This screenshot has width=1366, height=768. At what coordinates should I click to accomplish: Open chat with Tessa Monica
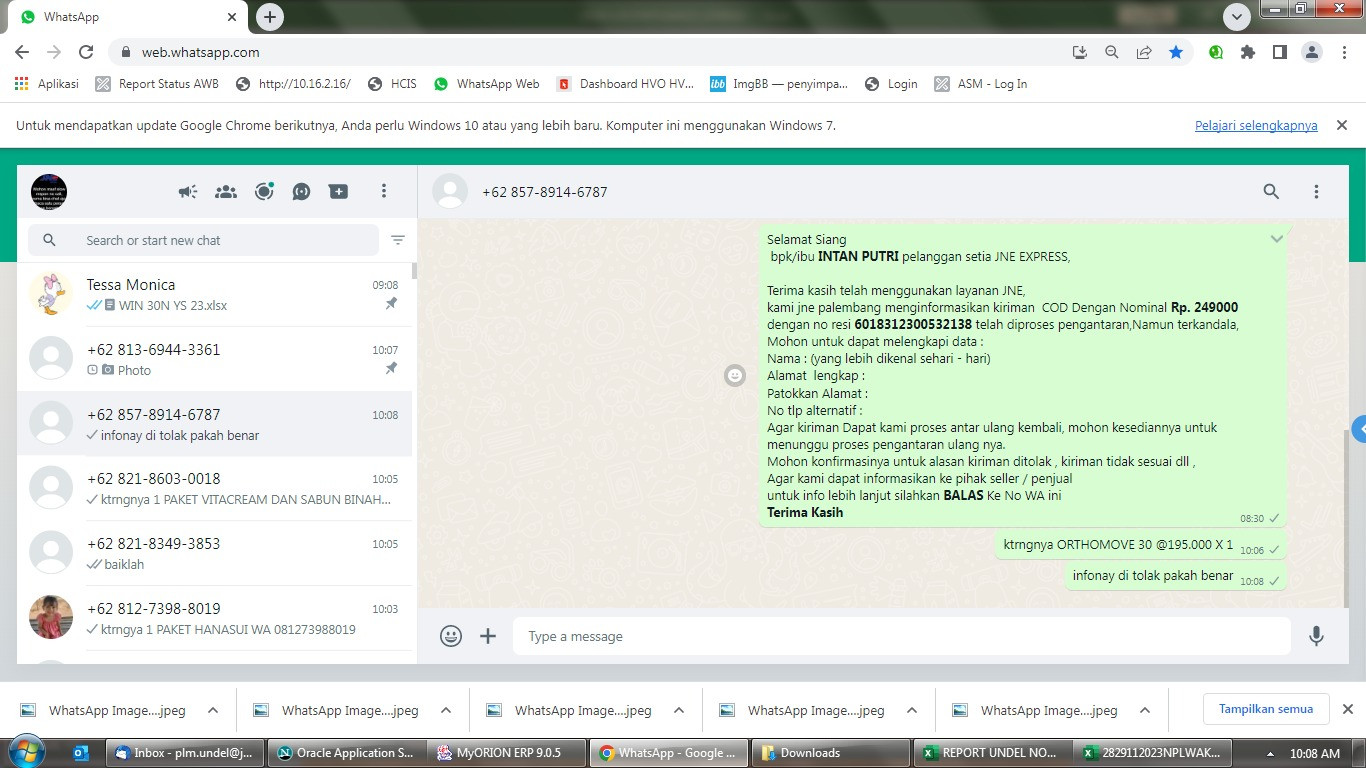[x=214, y=294]
